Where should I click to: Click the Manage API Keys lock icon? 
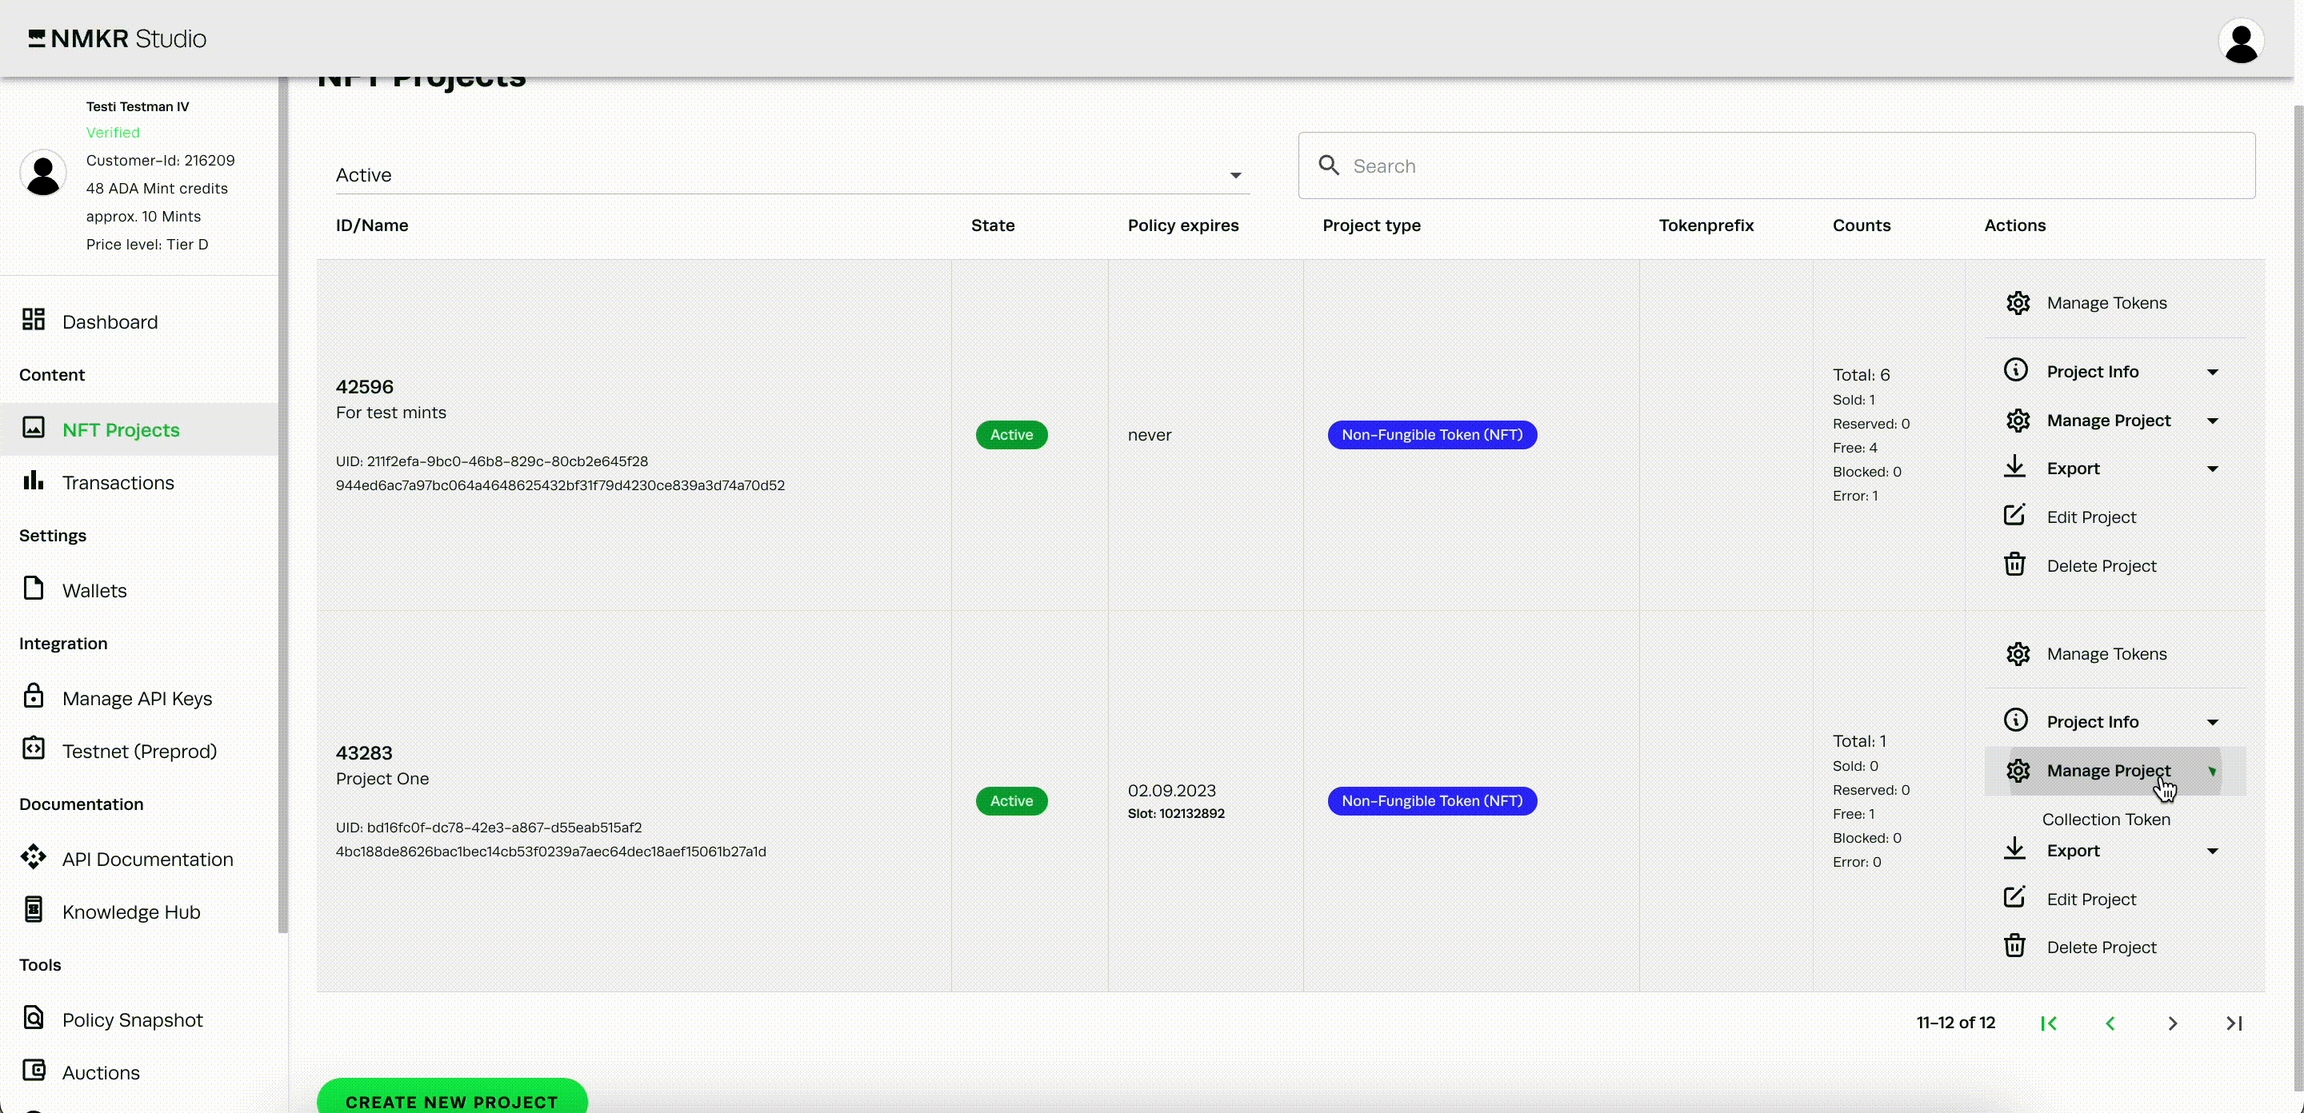click(34, 696)
